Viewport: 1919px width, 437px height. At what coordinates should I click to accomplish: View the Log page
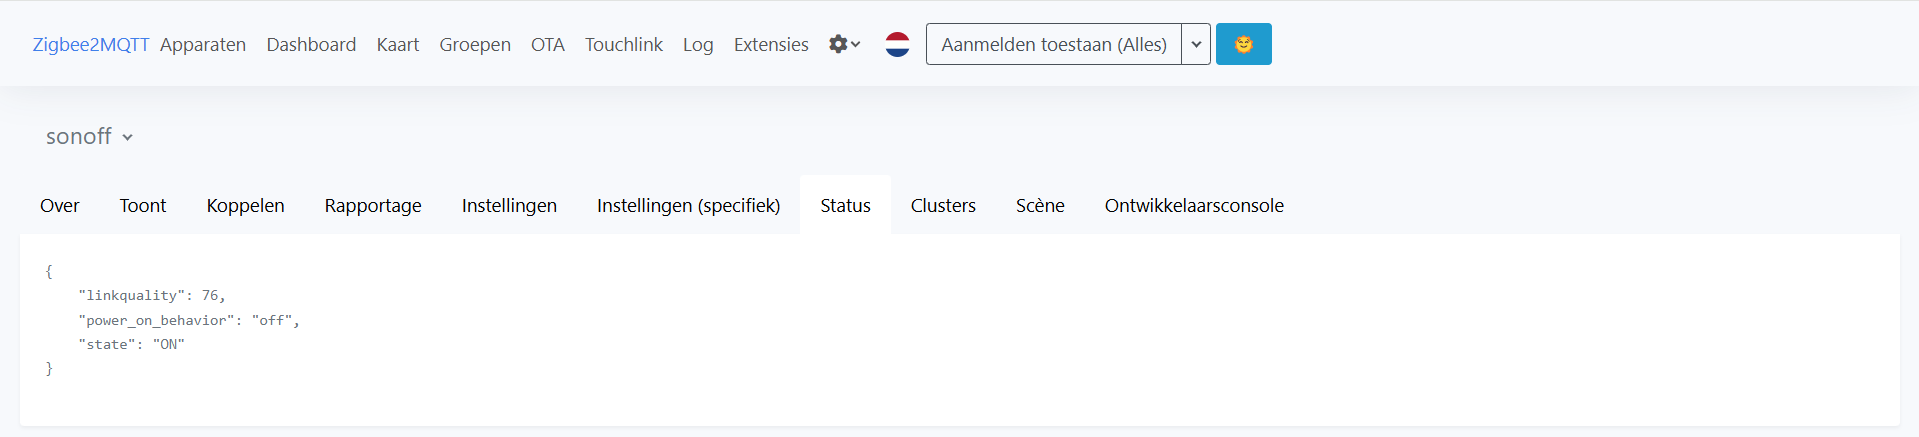698,44
